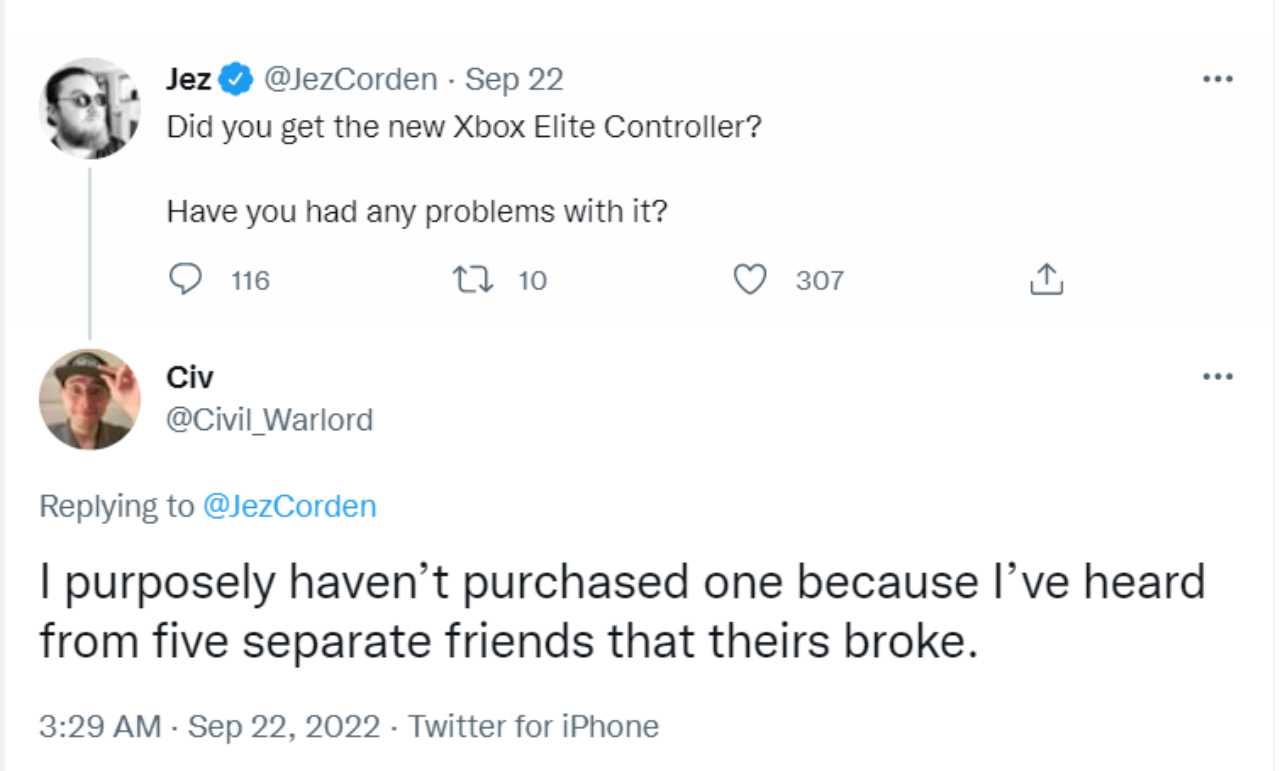Share Jez's tweet using the upload arrow icon
The width and height of the screenshot is (1280, 771).
(1045, 280)
